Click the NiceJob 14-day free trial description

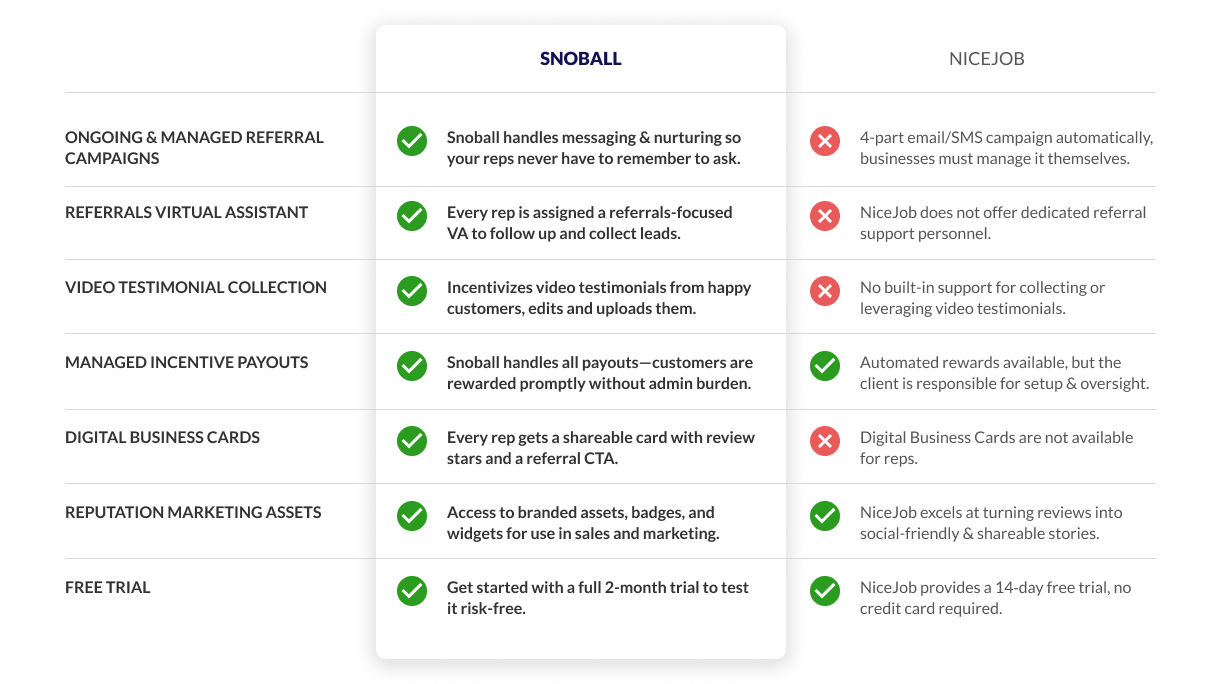click(x=996, y=597)
